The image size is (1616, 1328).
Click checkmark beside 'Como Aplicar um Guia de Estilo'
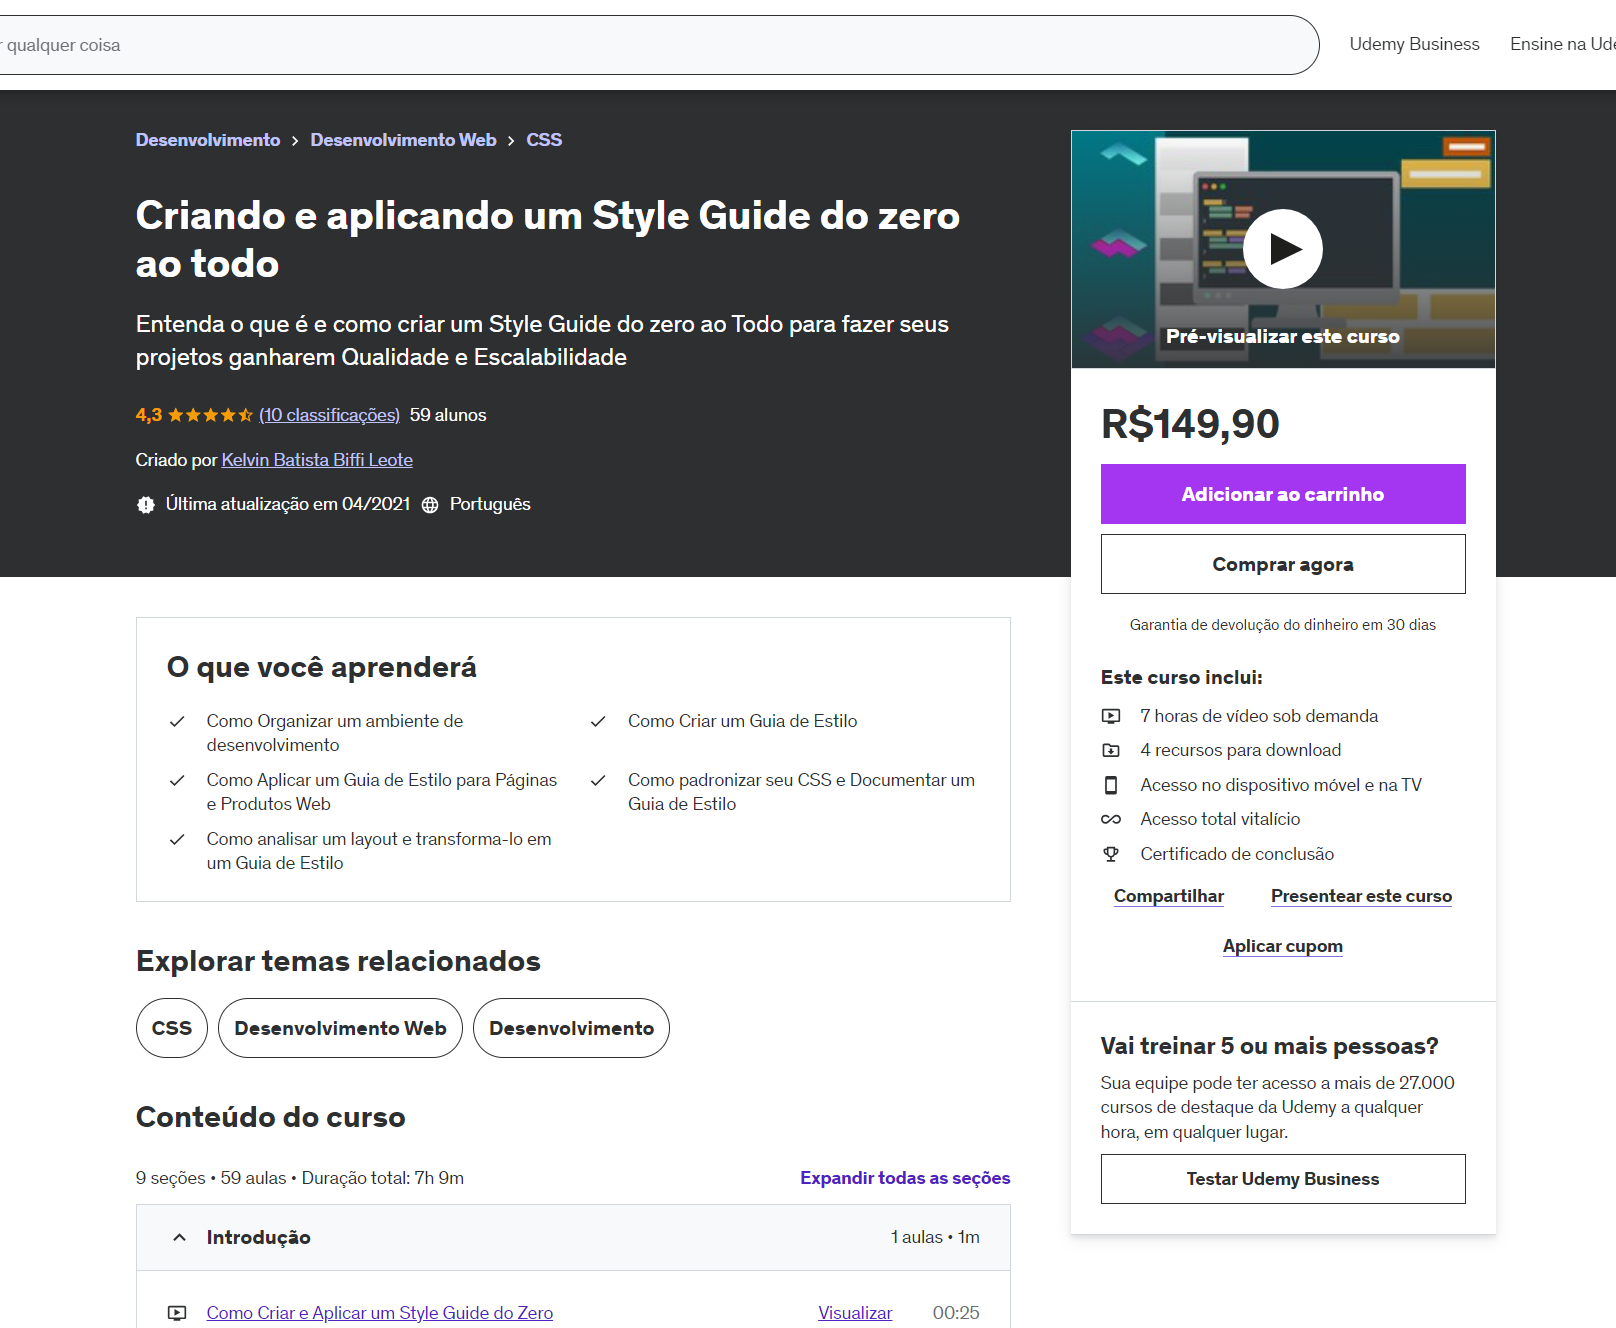click(x=177, y=780)
